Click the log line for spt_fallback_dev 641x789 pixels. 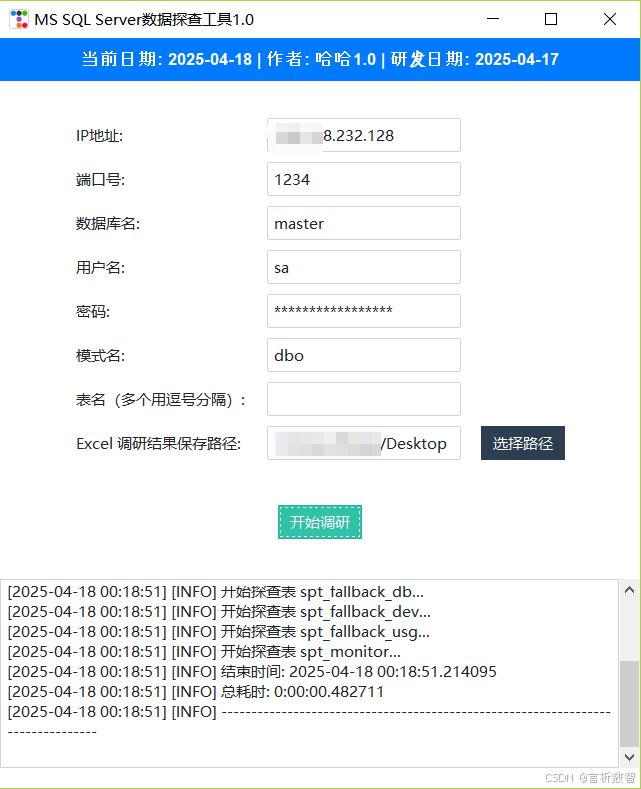pos(219,612)
